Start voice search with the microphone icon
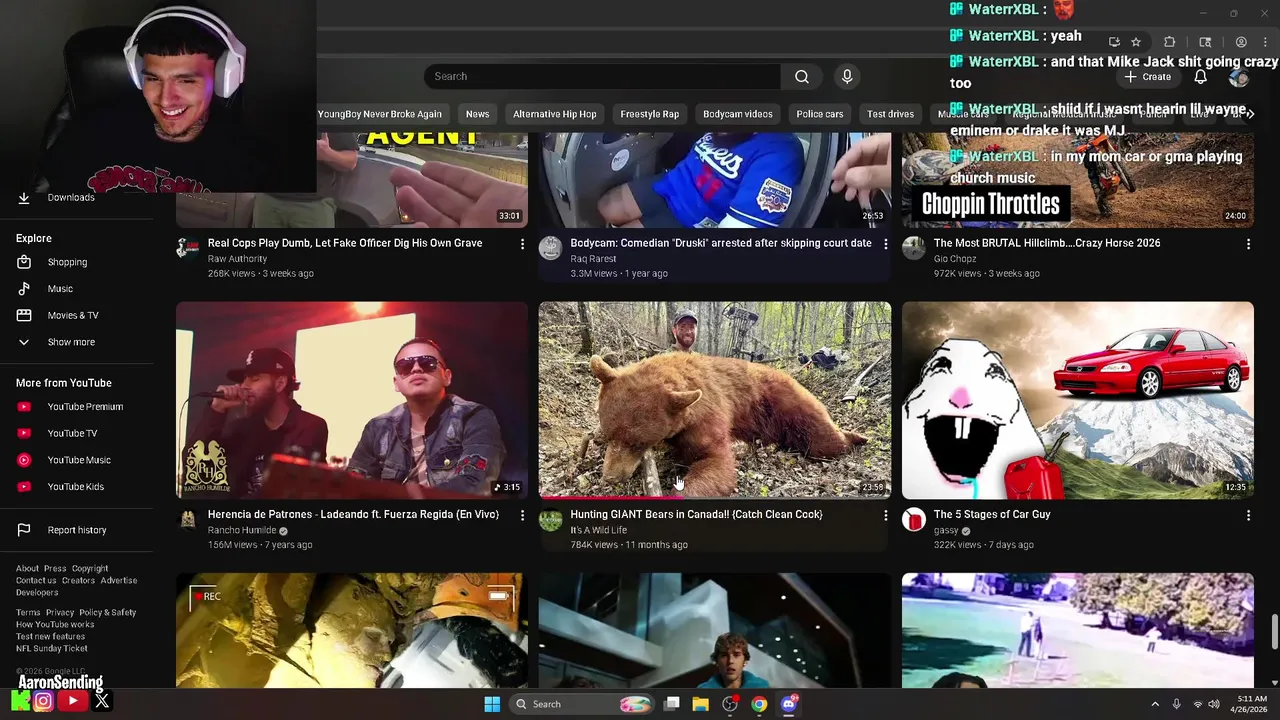 pos(847,76)
